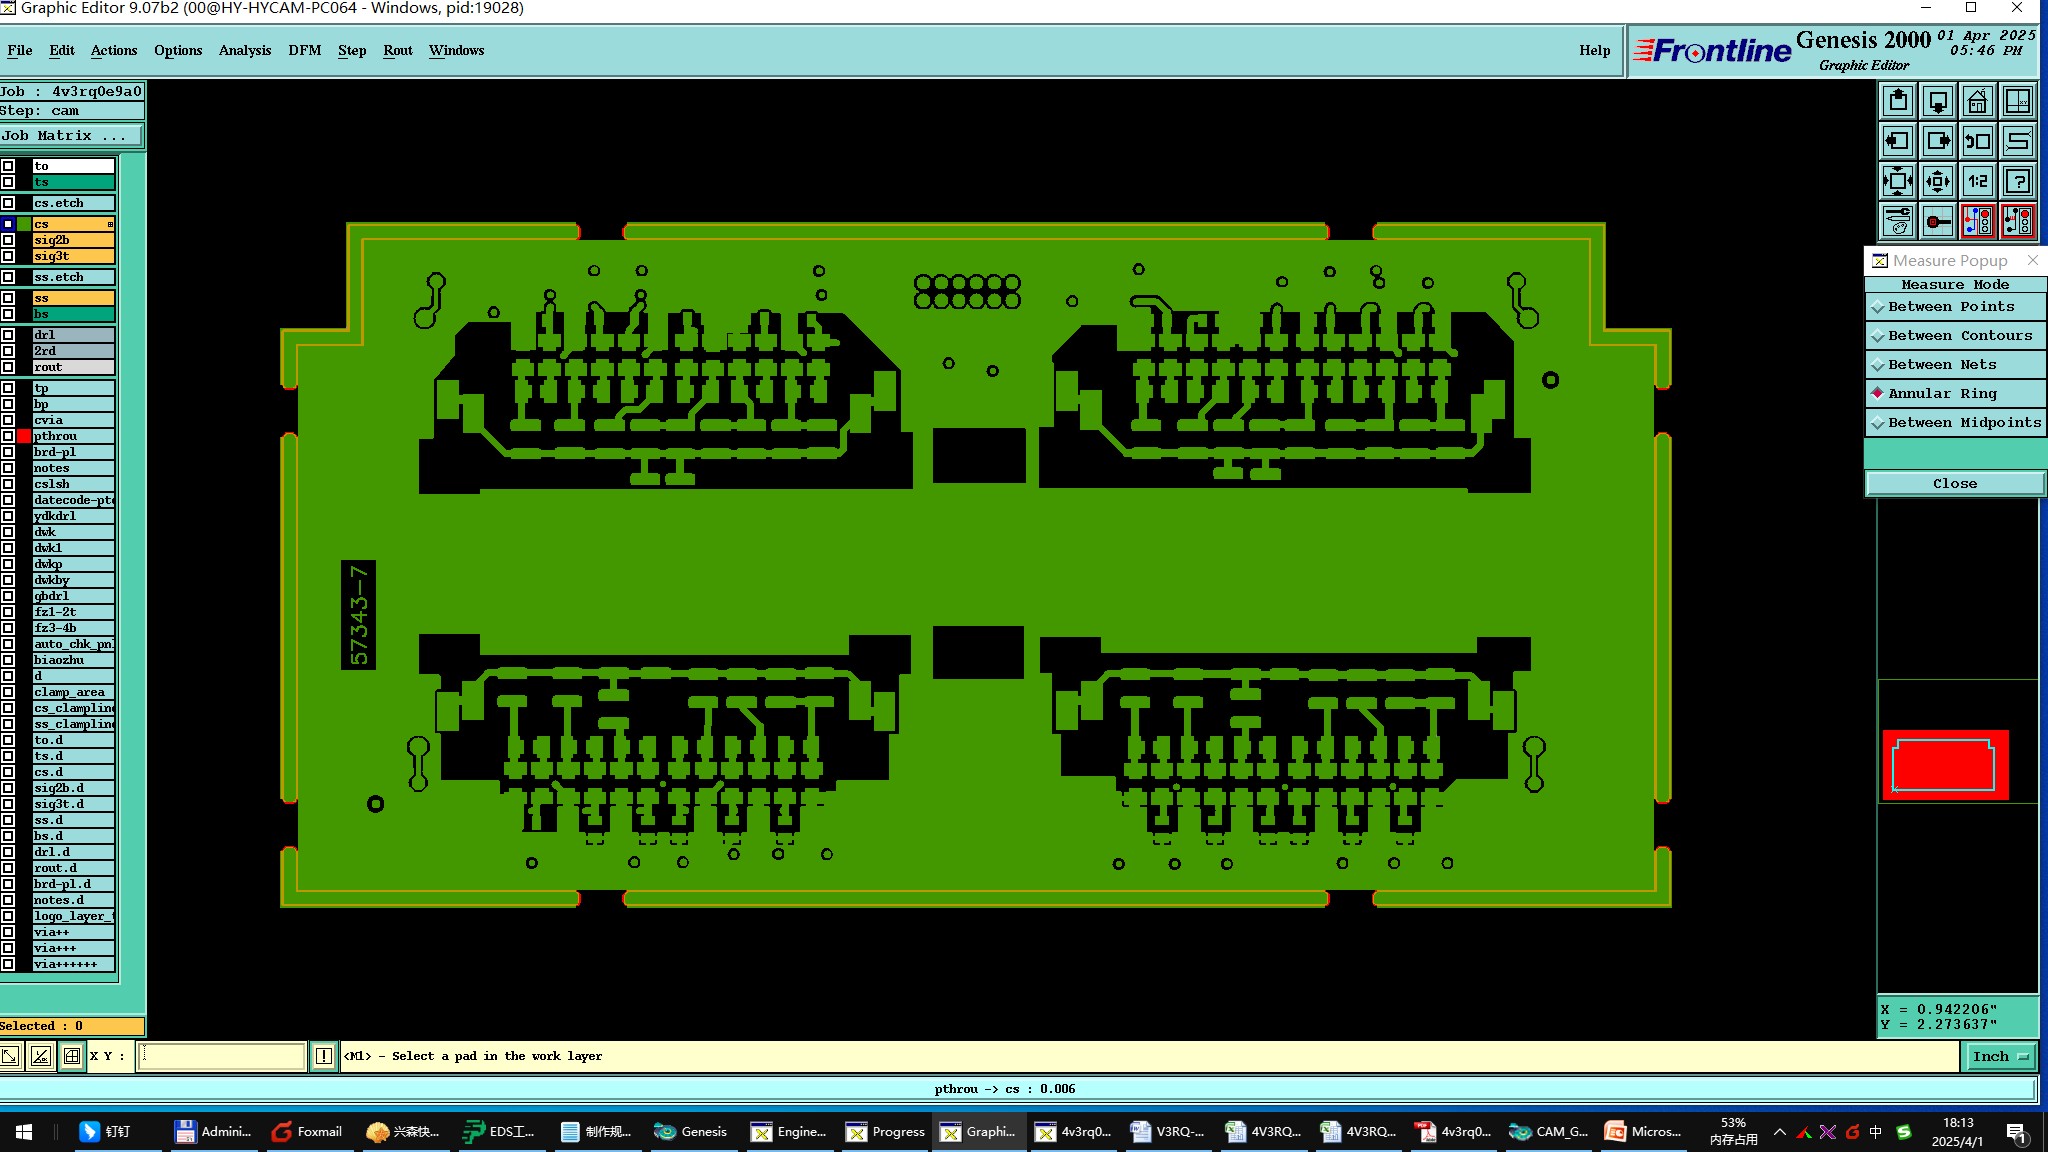
Task: Click Close in the Measure Popup
Action: tap(1954, 483)
